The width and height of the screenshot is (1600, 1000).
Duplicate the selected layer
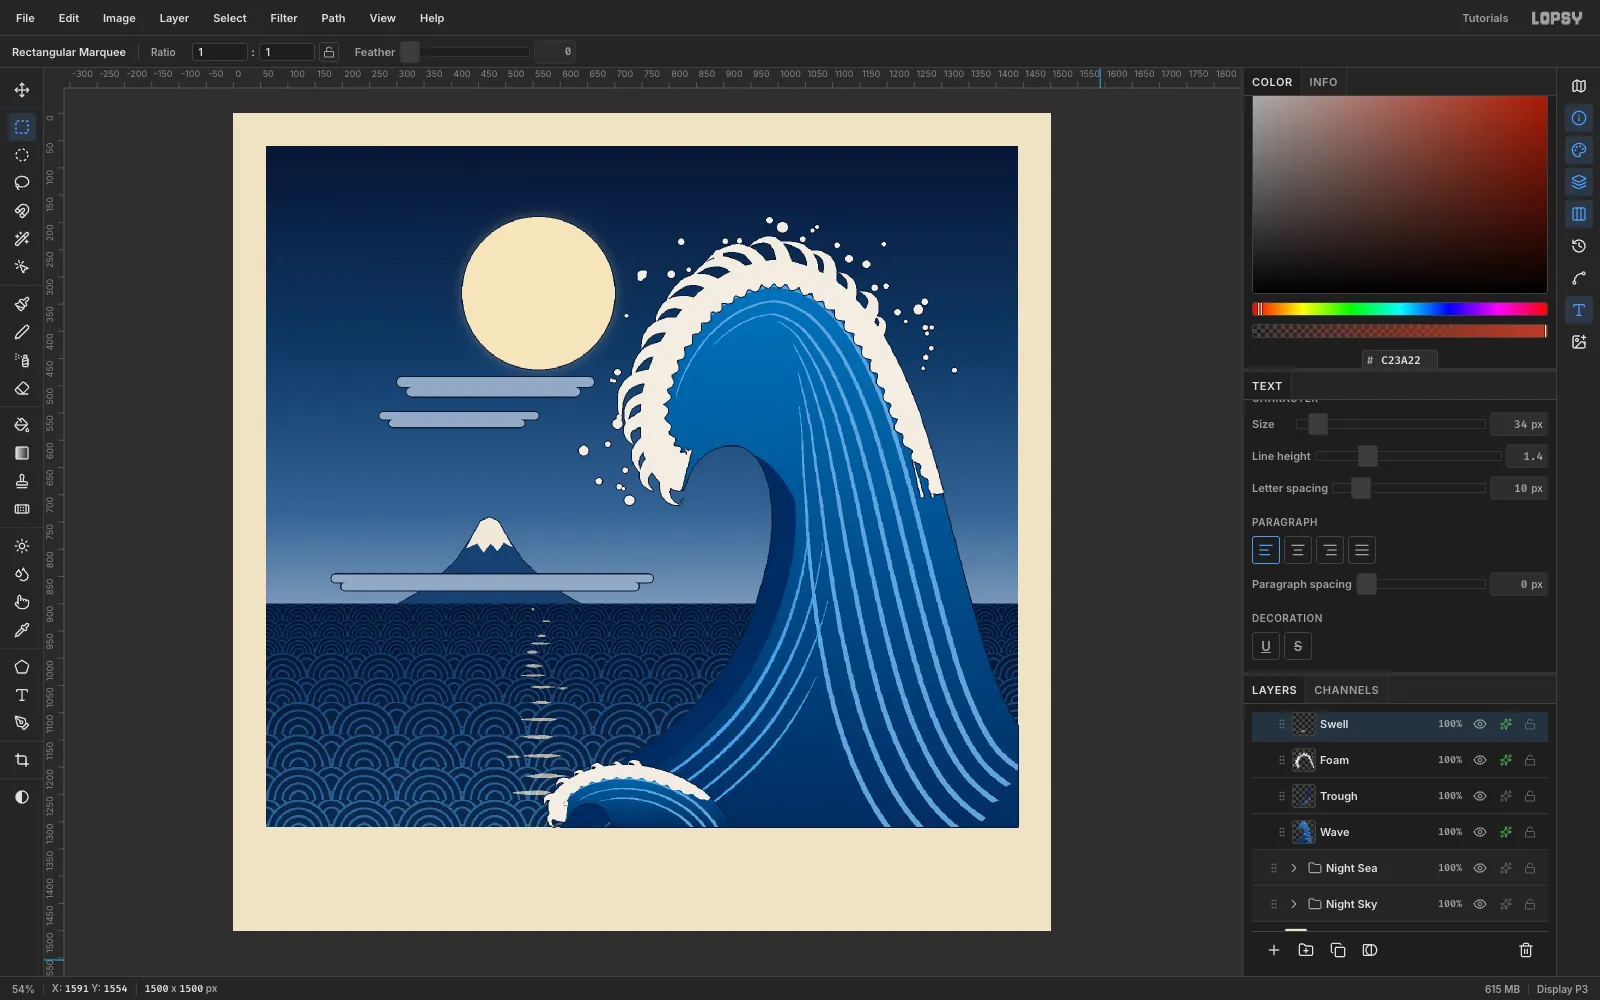tap(1338, 950)
